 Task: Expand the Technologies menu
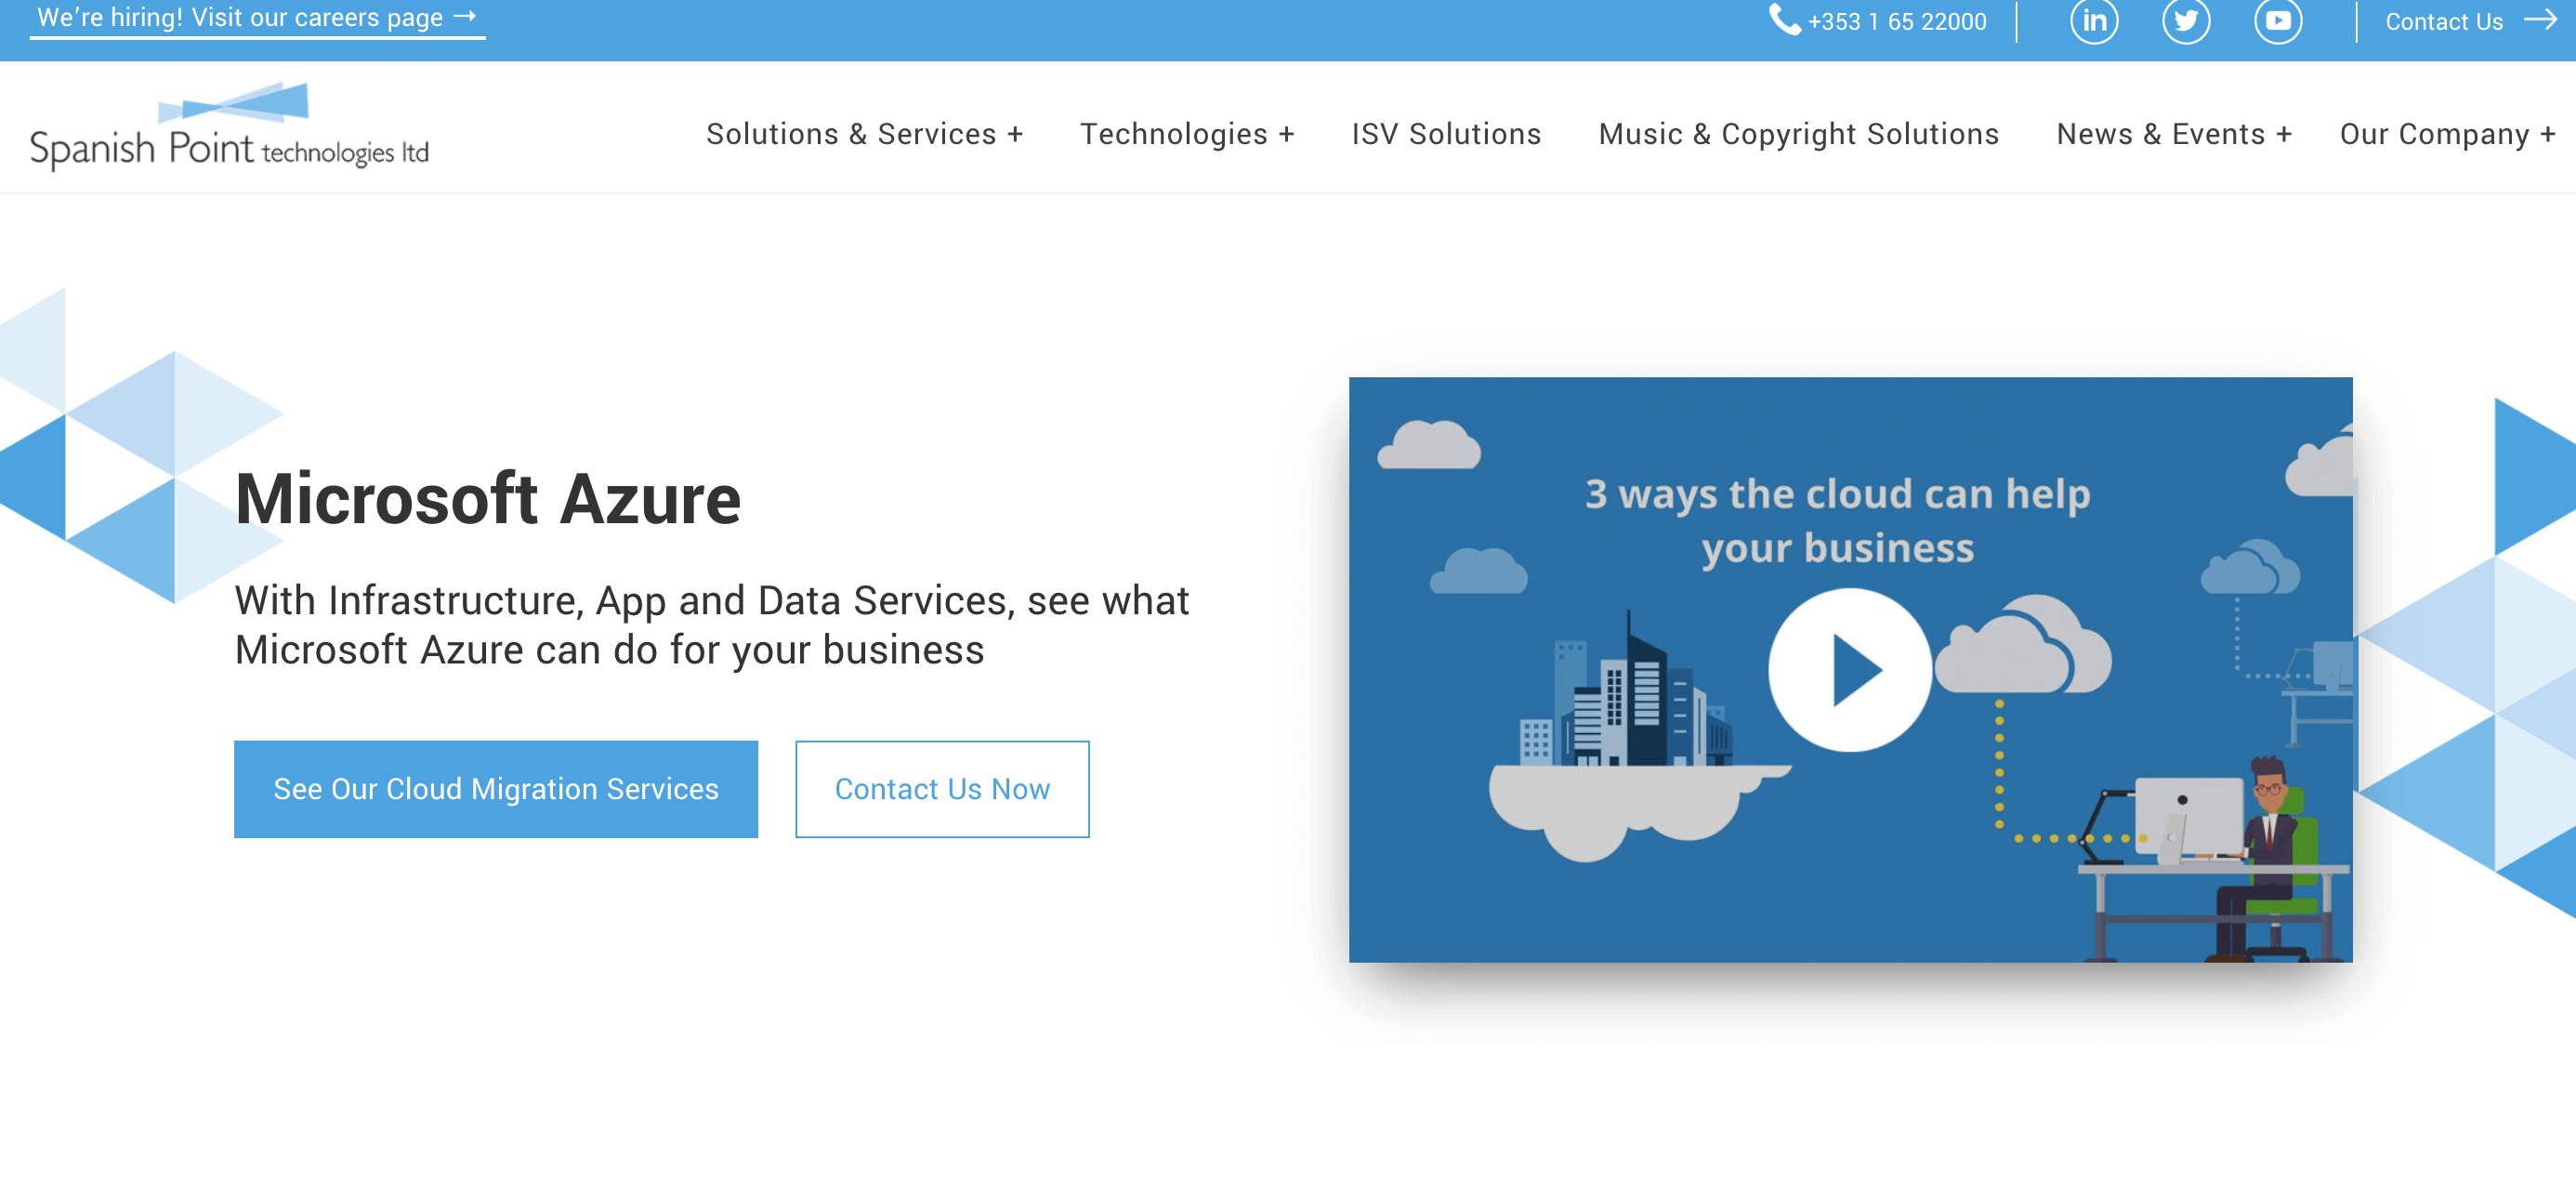coord(1187,134)
